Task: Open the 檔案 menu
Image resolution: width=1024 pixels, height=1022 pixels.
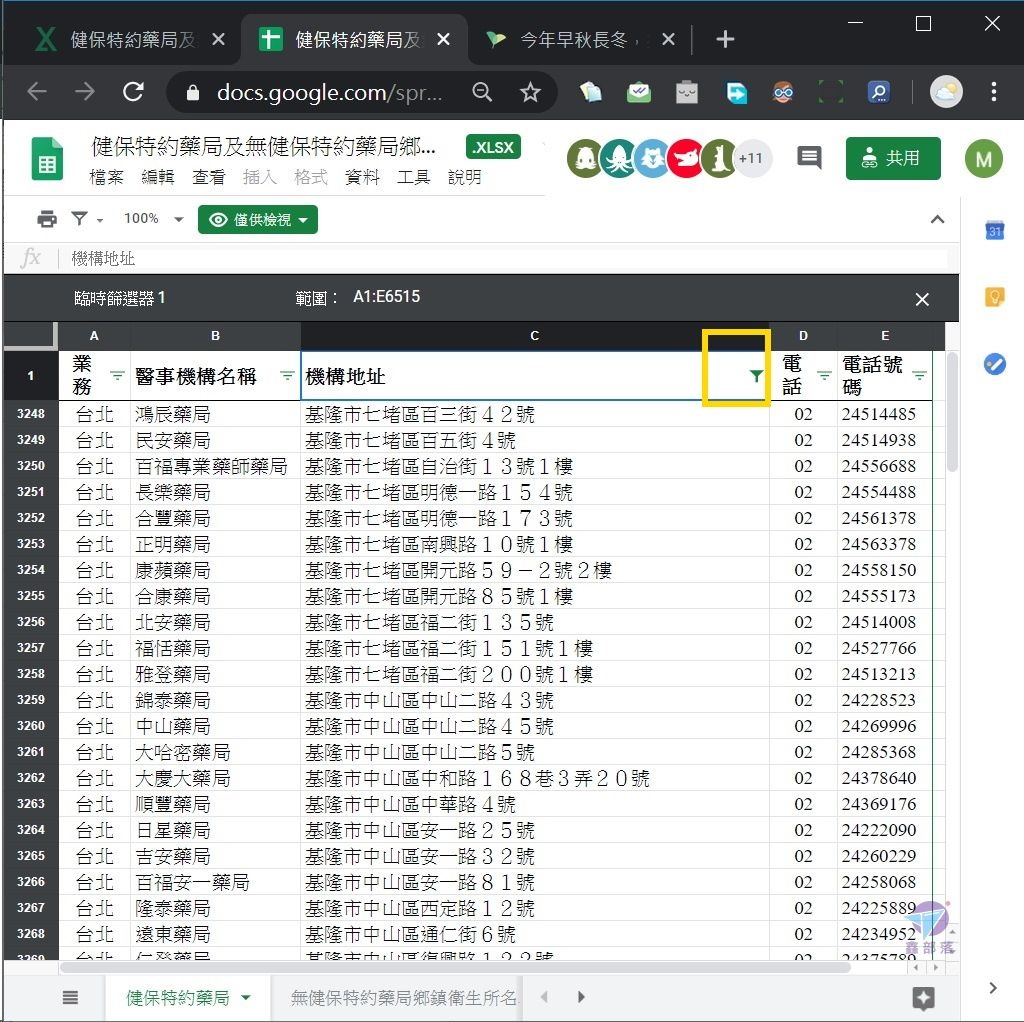Action: pos(106,177)
